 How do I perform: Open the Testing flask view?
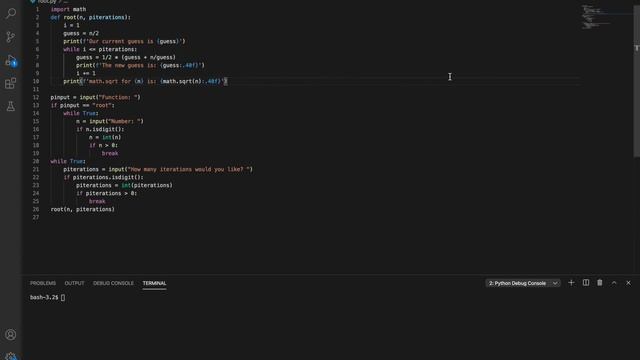(x=11, y=107)
